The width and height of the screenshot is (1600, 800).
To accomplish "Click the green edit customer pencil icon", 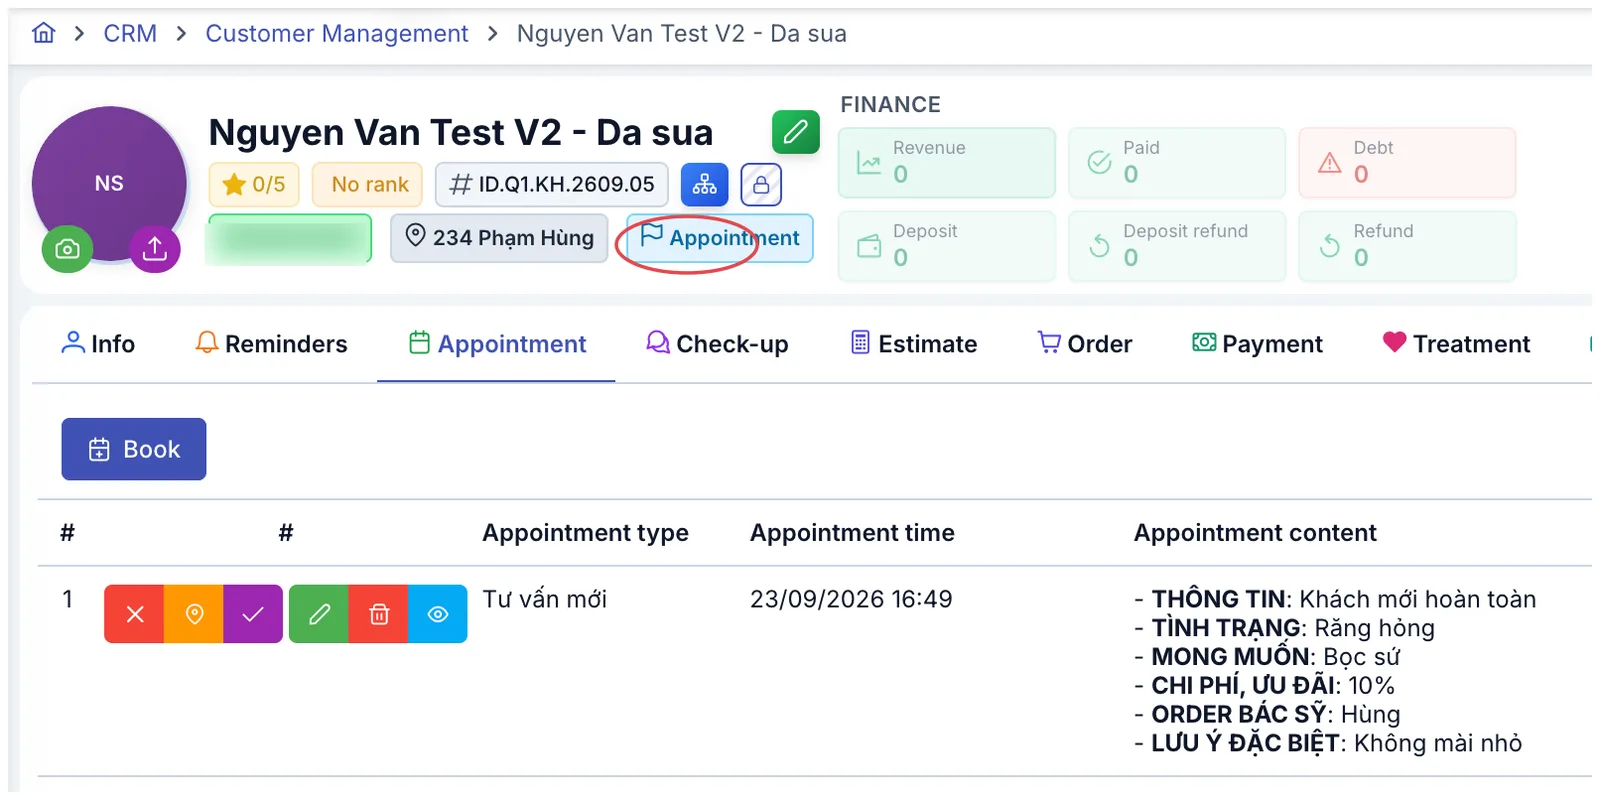I will click(x=796, y=131).
